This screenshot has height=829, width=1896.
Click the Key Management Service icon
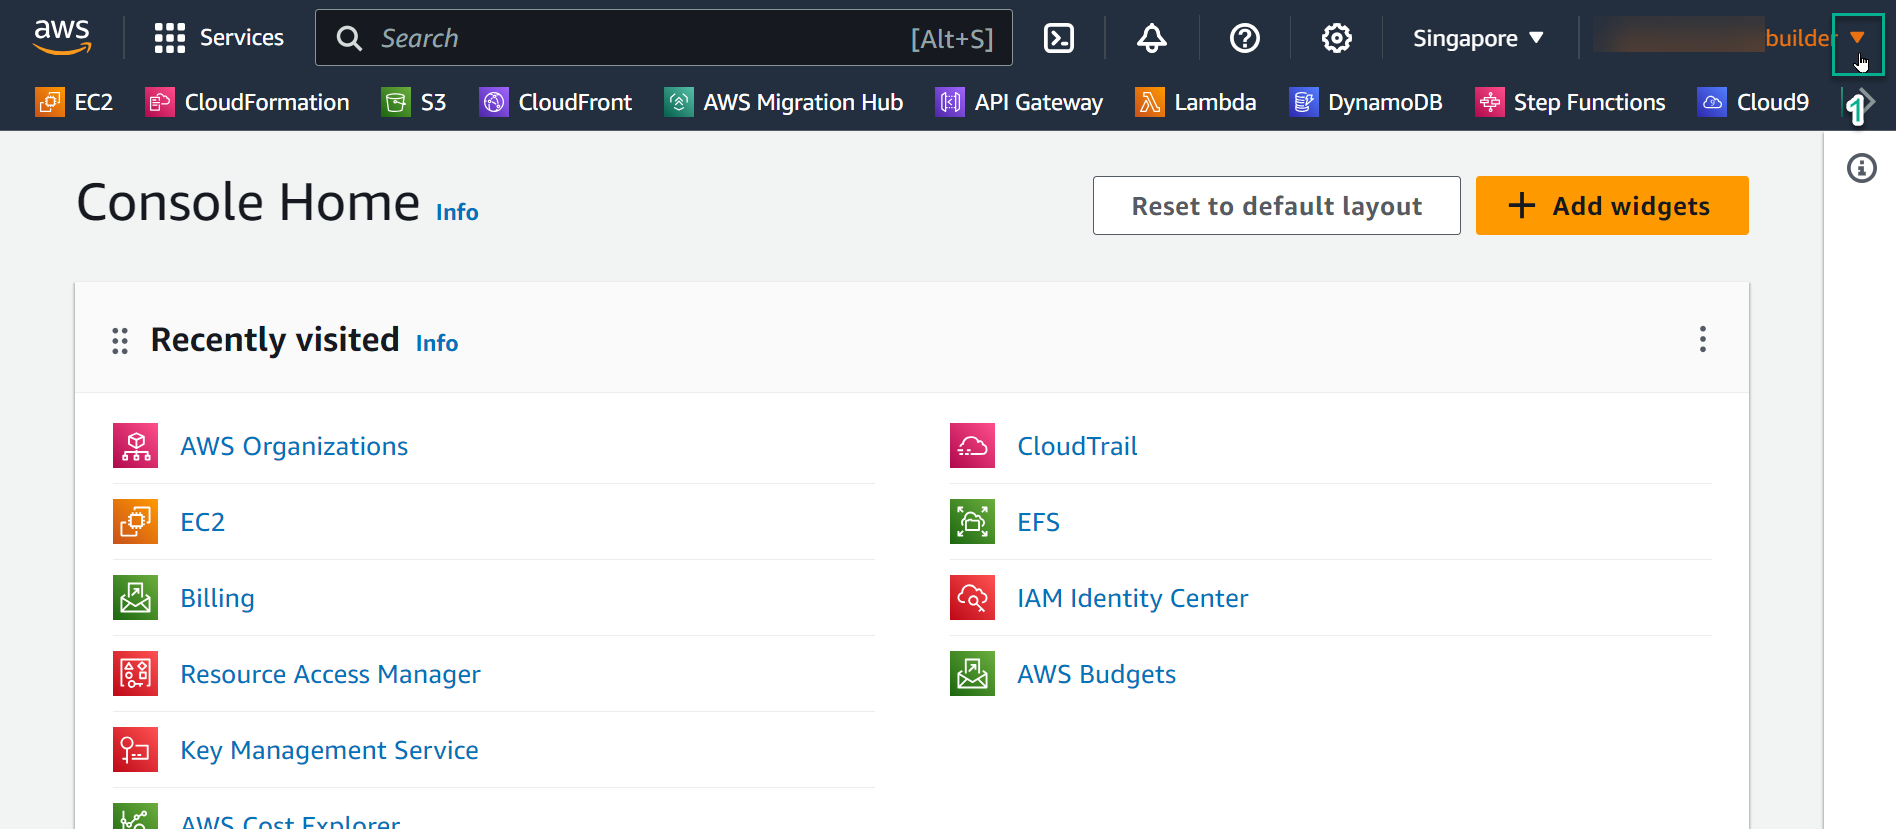(x=135, y=750)
